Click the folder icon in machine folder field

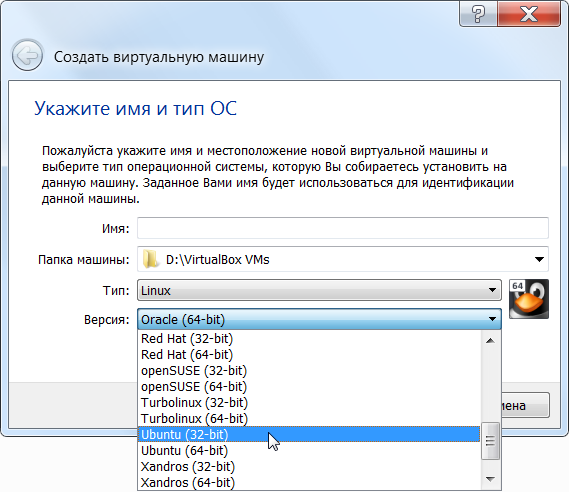point(150,259)
